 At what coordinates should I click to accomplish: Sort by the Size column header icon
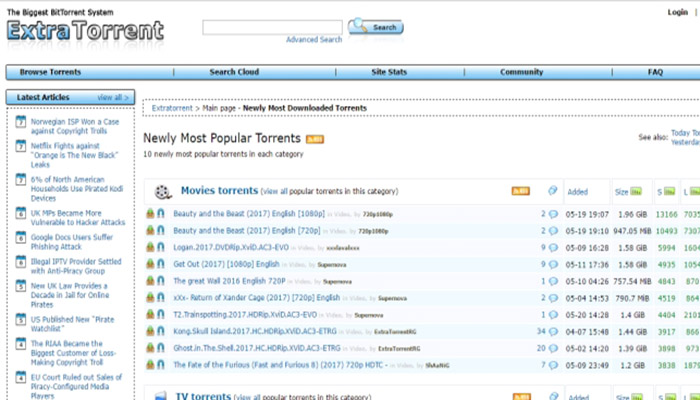pos(636,192)
